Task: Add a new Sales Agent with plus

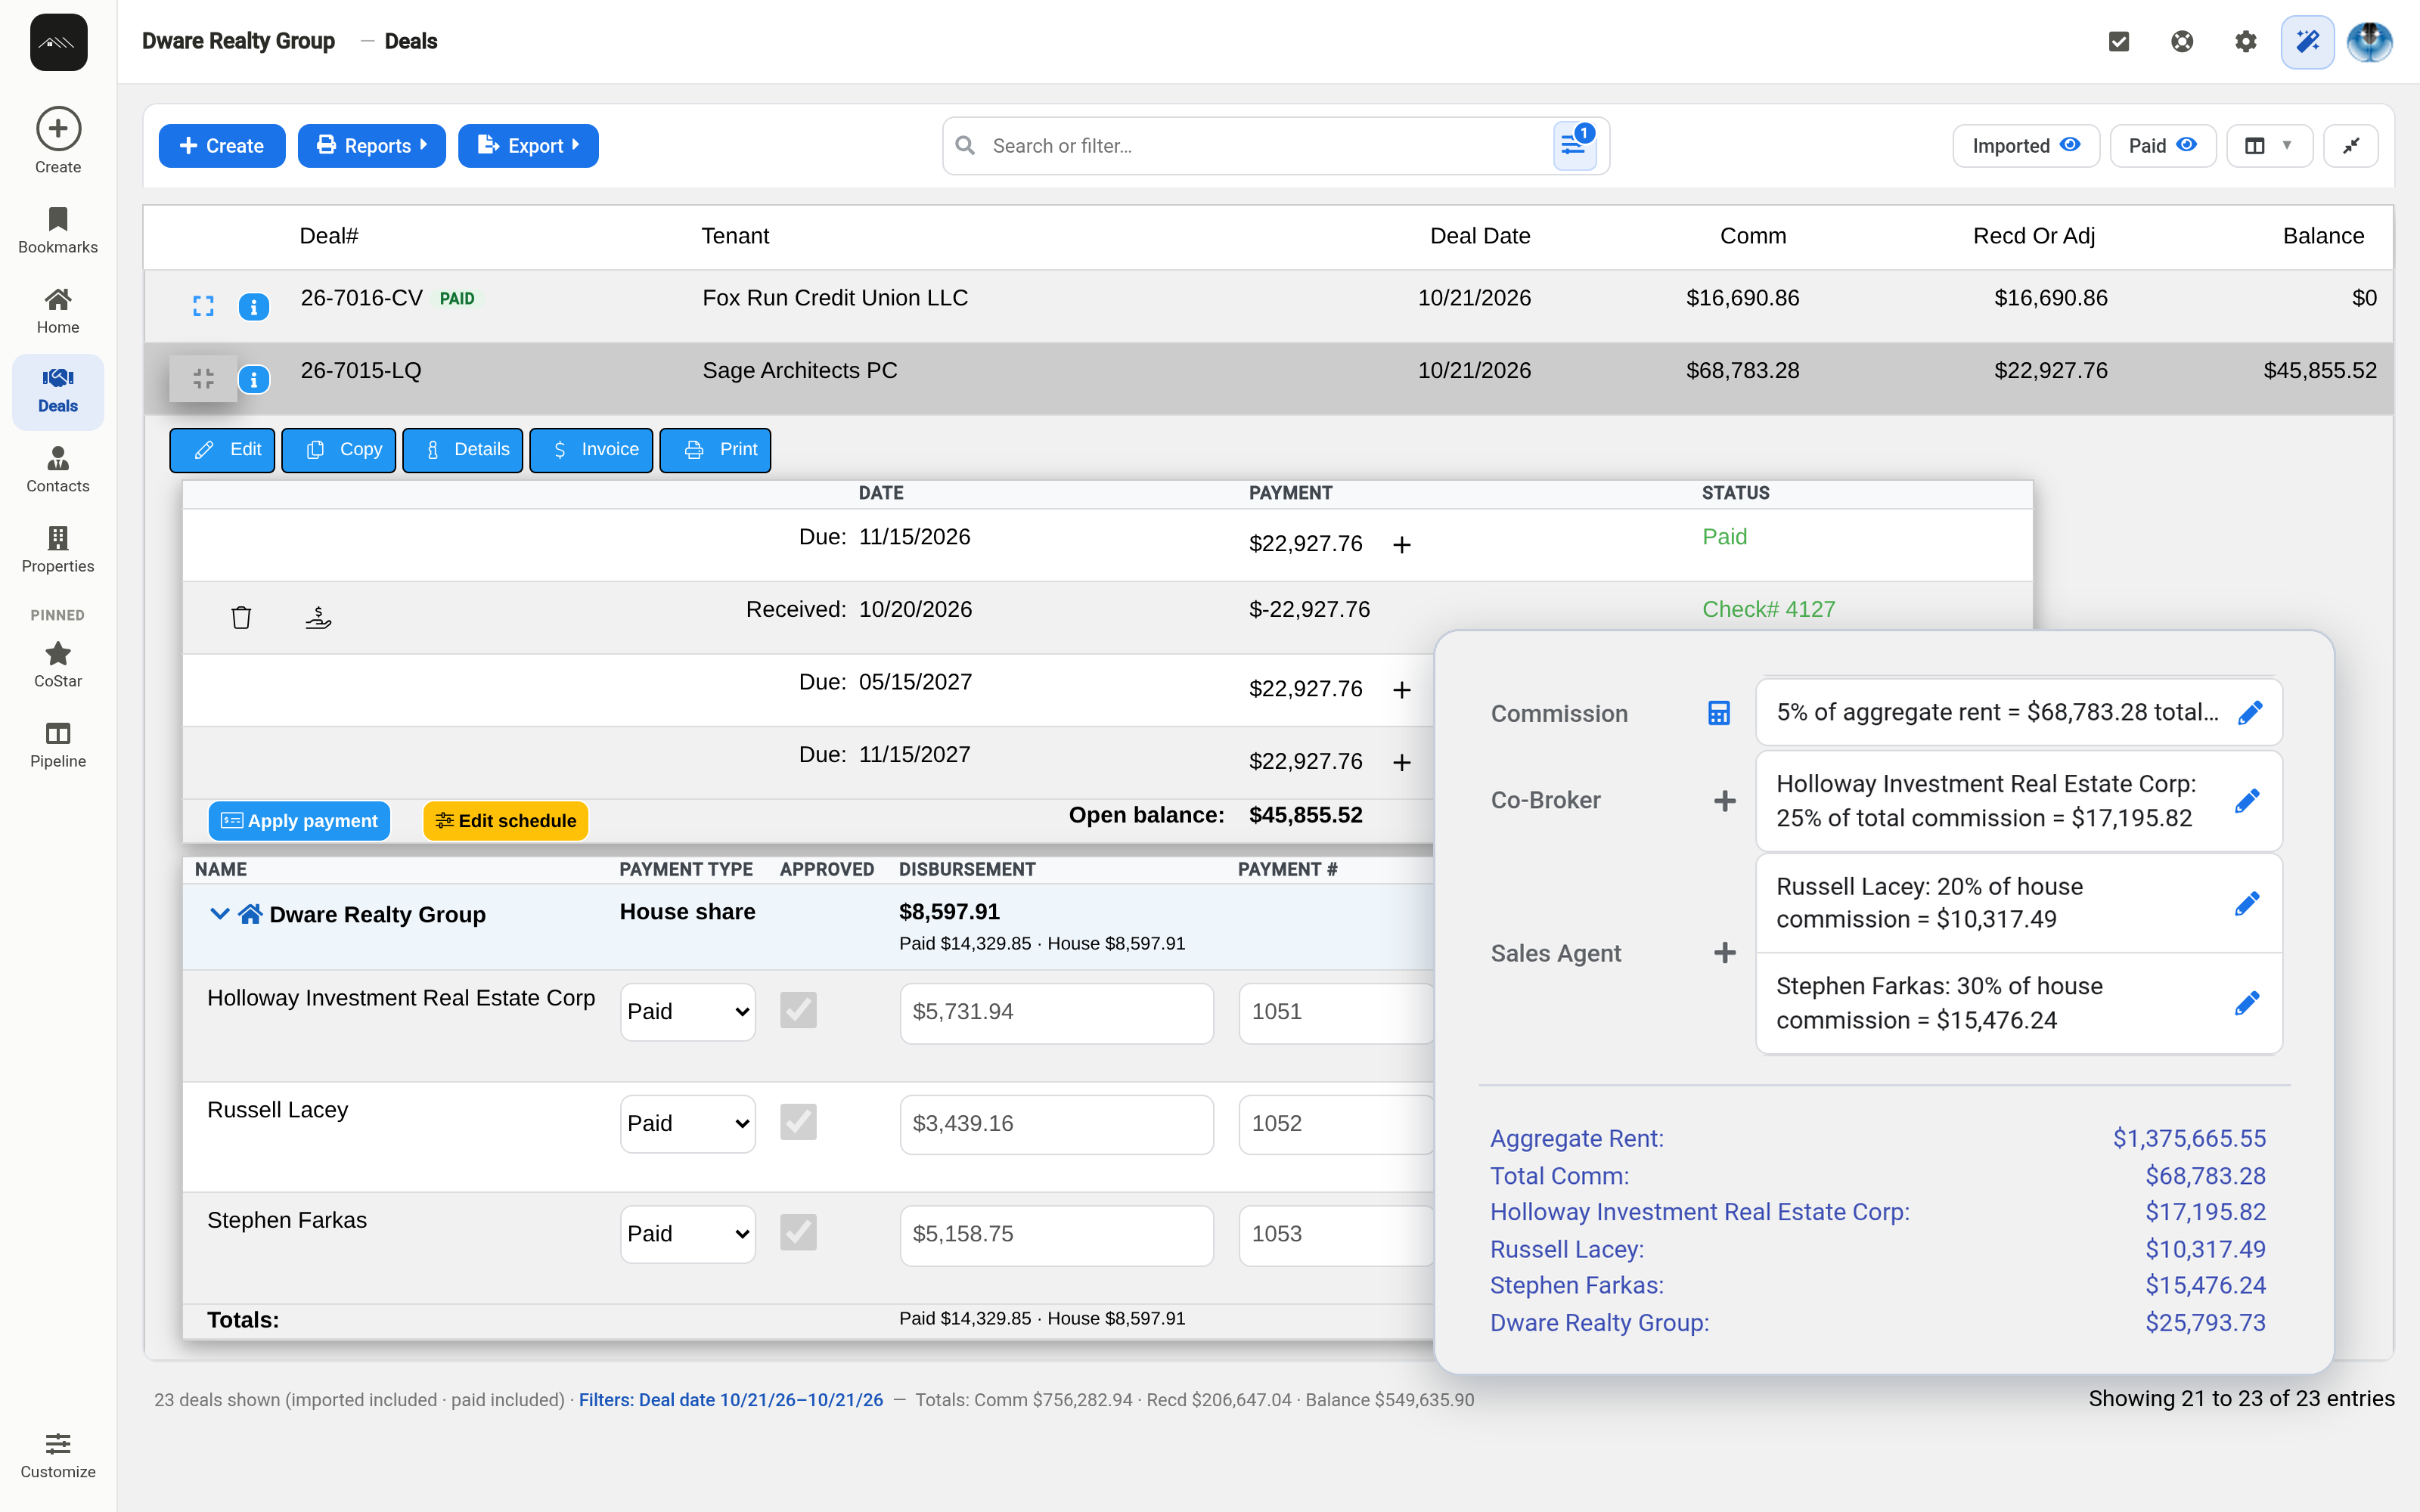Action: 1725,953
